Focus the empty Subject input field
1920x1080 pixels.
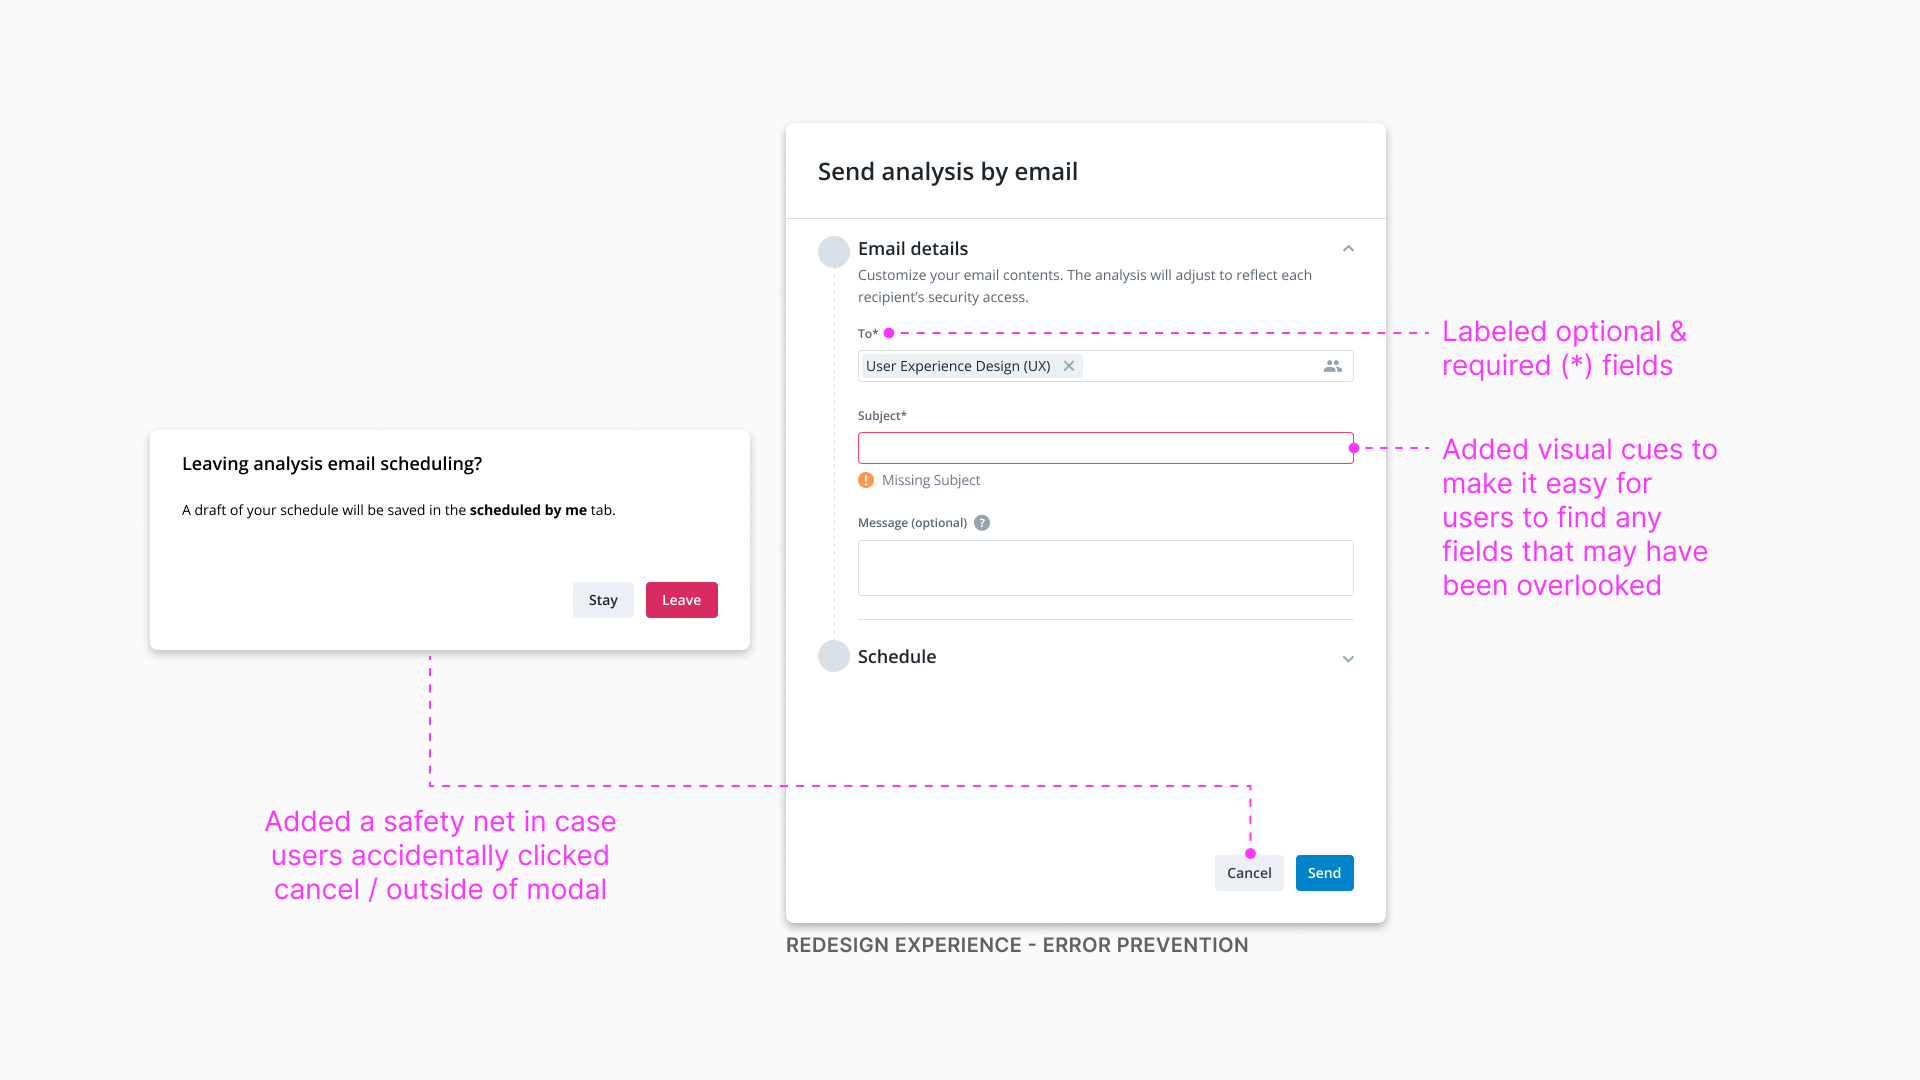point(1106,448)
